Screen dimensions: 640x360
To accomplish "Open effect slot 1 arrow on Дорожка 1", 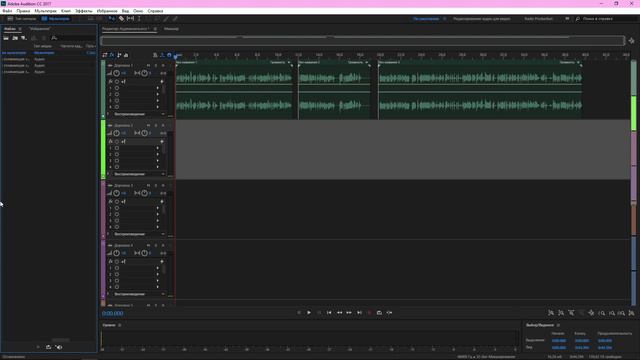I will pyautogui.click(x=158, y=88).
